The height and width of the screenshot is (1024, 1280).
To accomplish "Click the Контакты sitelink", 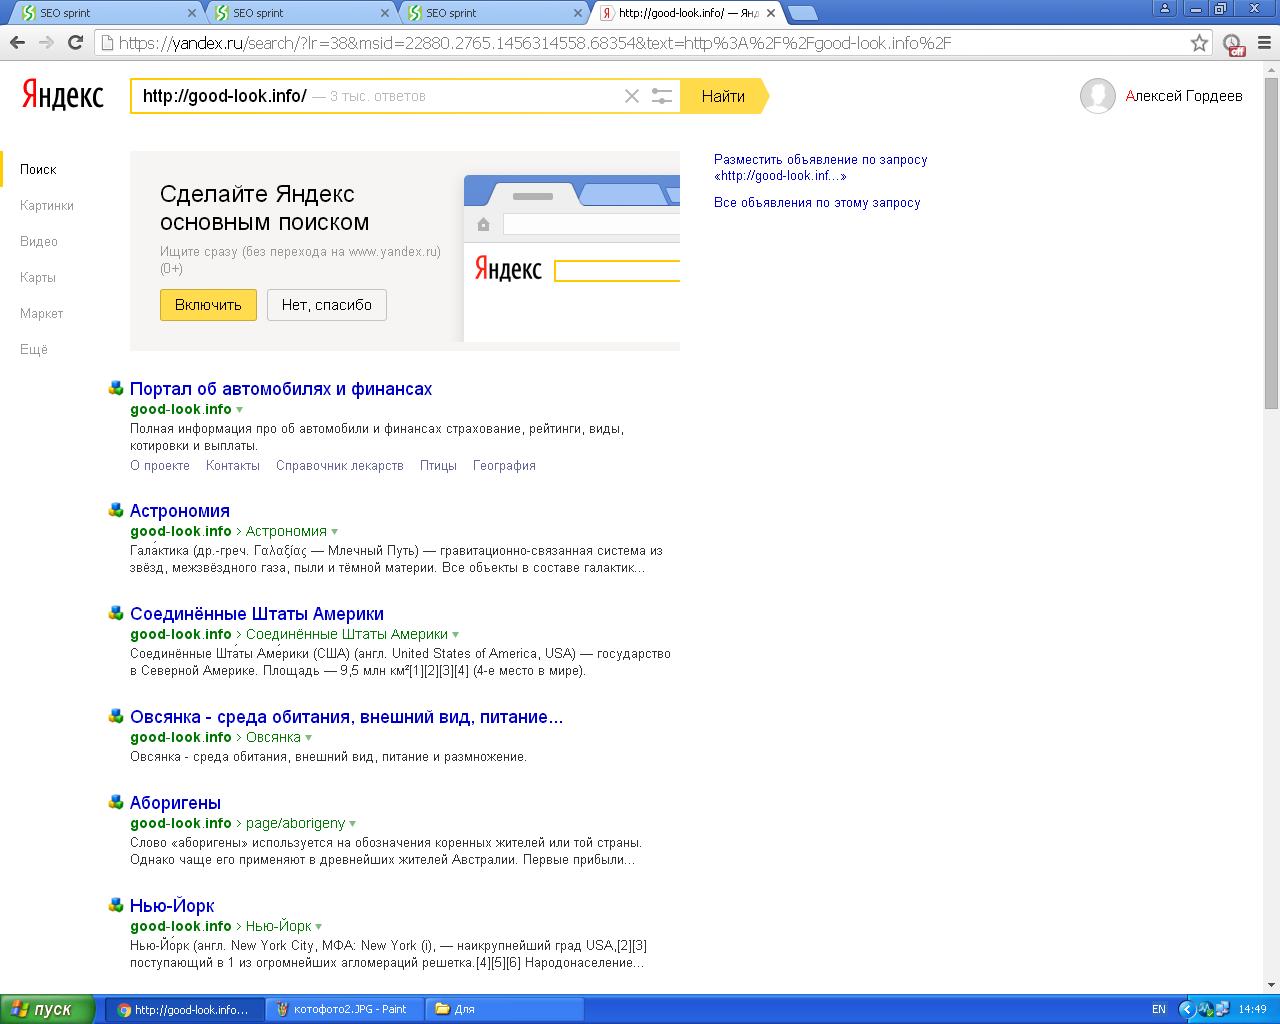I will (x=233, y=465).
